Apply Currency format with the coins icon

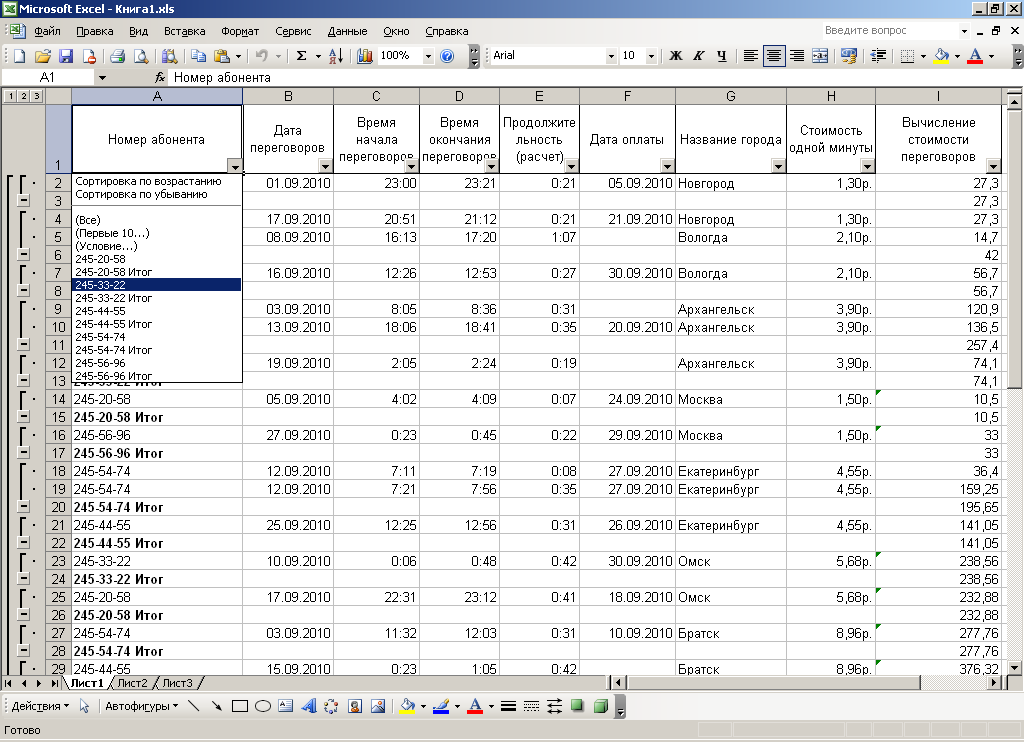click(x=849, y=56)
